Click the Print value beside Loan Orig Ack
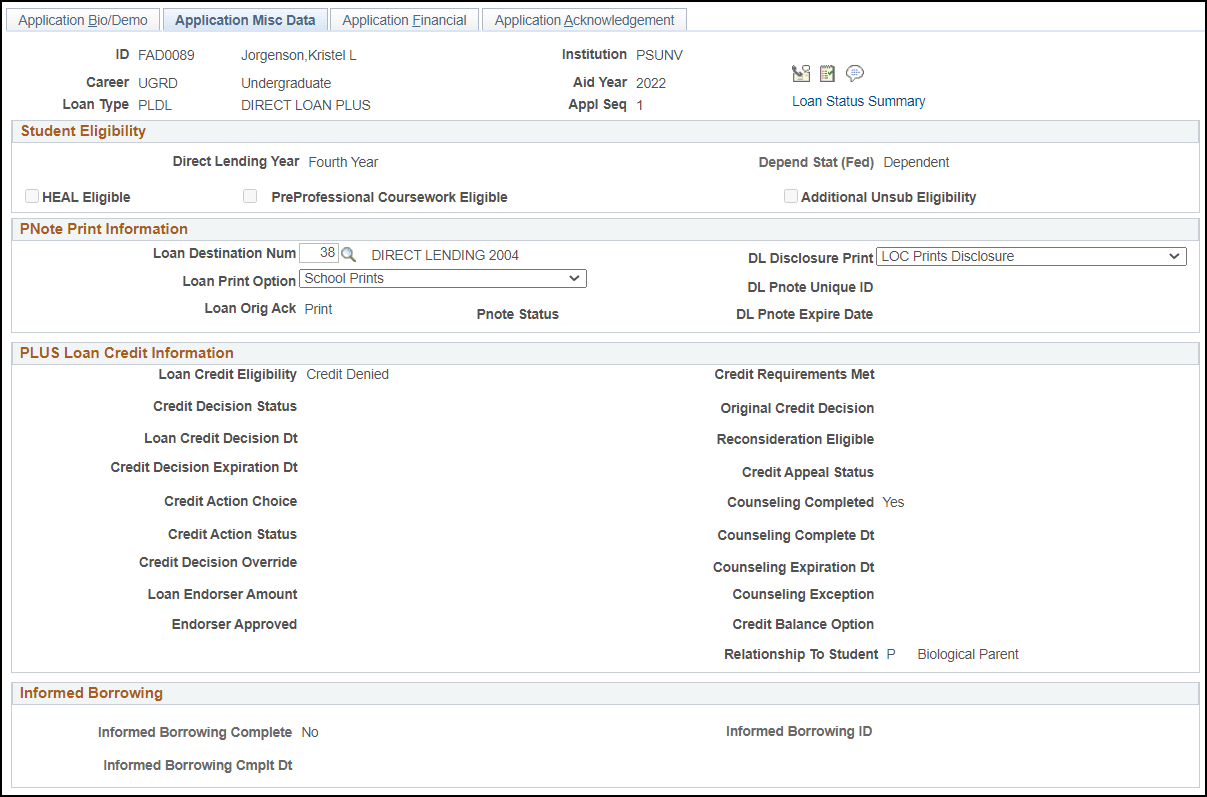Viewport: 1207px width, 797px height. [x=318, y=308]
